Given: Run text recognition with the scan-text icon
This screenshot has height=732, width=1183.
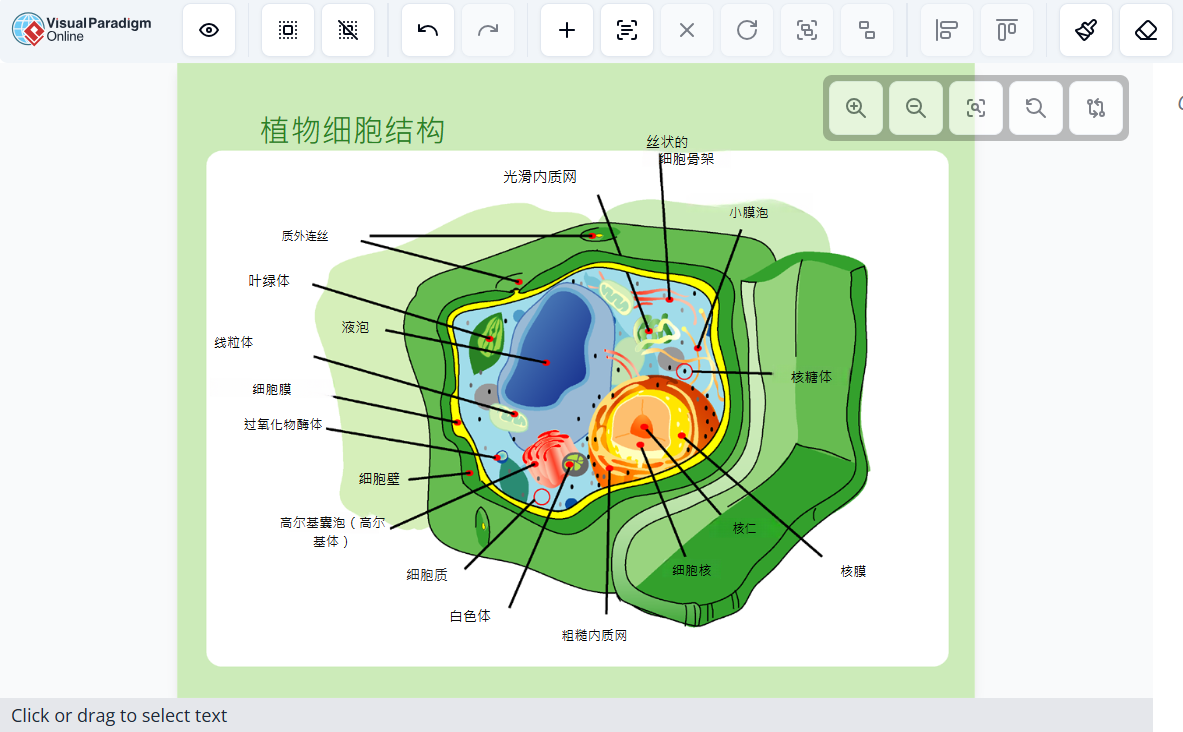Looking at the screenshot, I should (627, 30).
